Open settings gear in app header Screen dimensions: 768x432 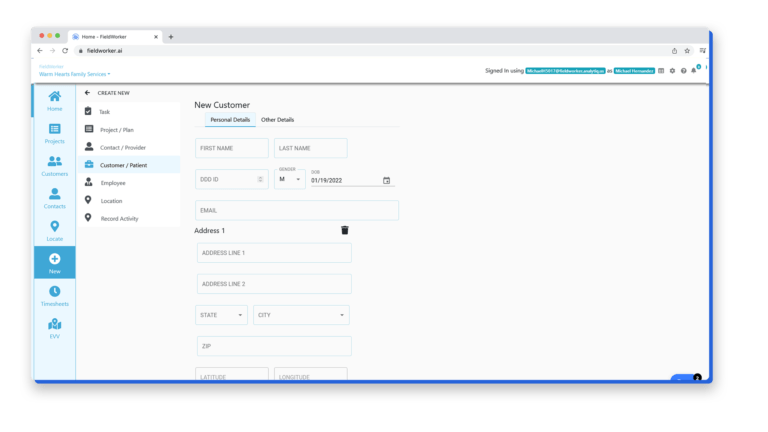(x=672, y=71)
